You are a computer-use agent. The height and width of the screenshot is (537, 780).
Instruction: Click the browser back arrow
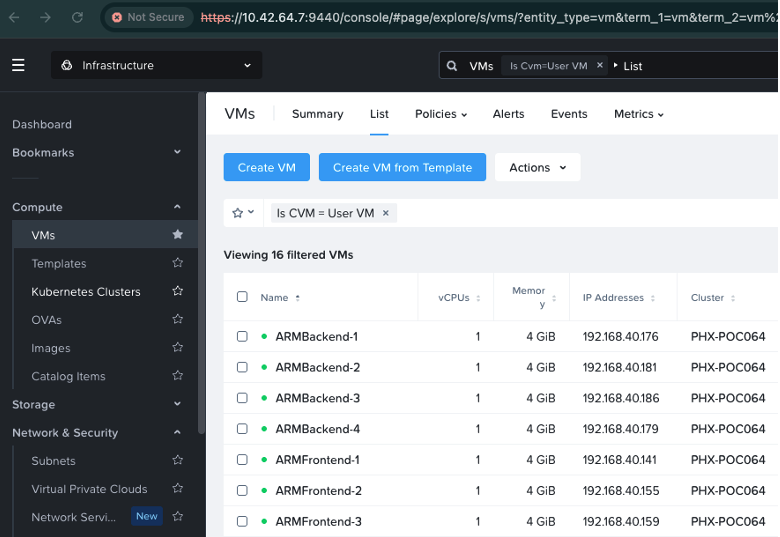14,17
